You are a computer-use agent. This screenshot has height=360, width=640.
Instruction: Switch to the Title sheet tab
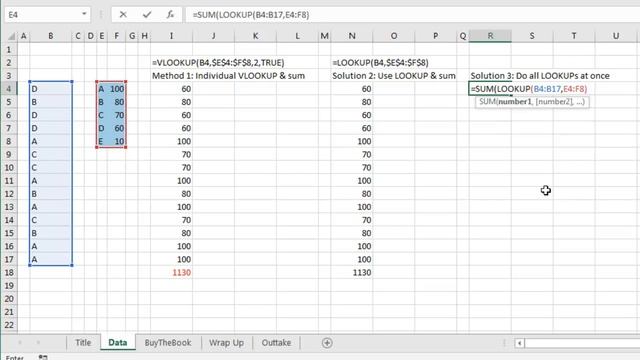[x=83, y=343]
